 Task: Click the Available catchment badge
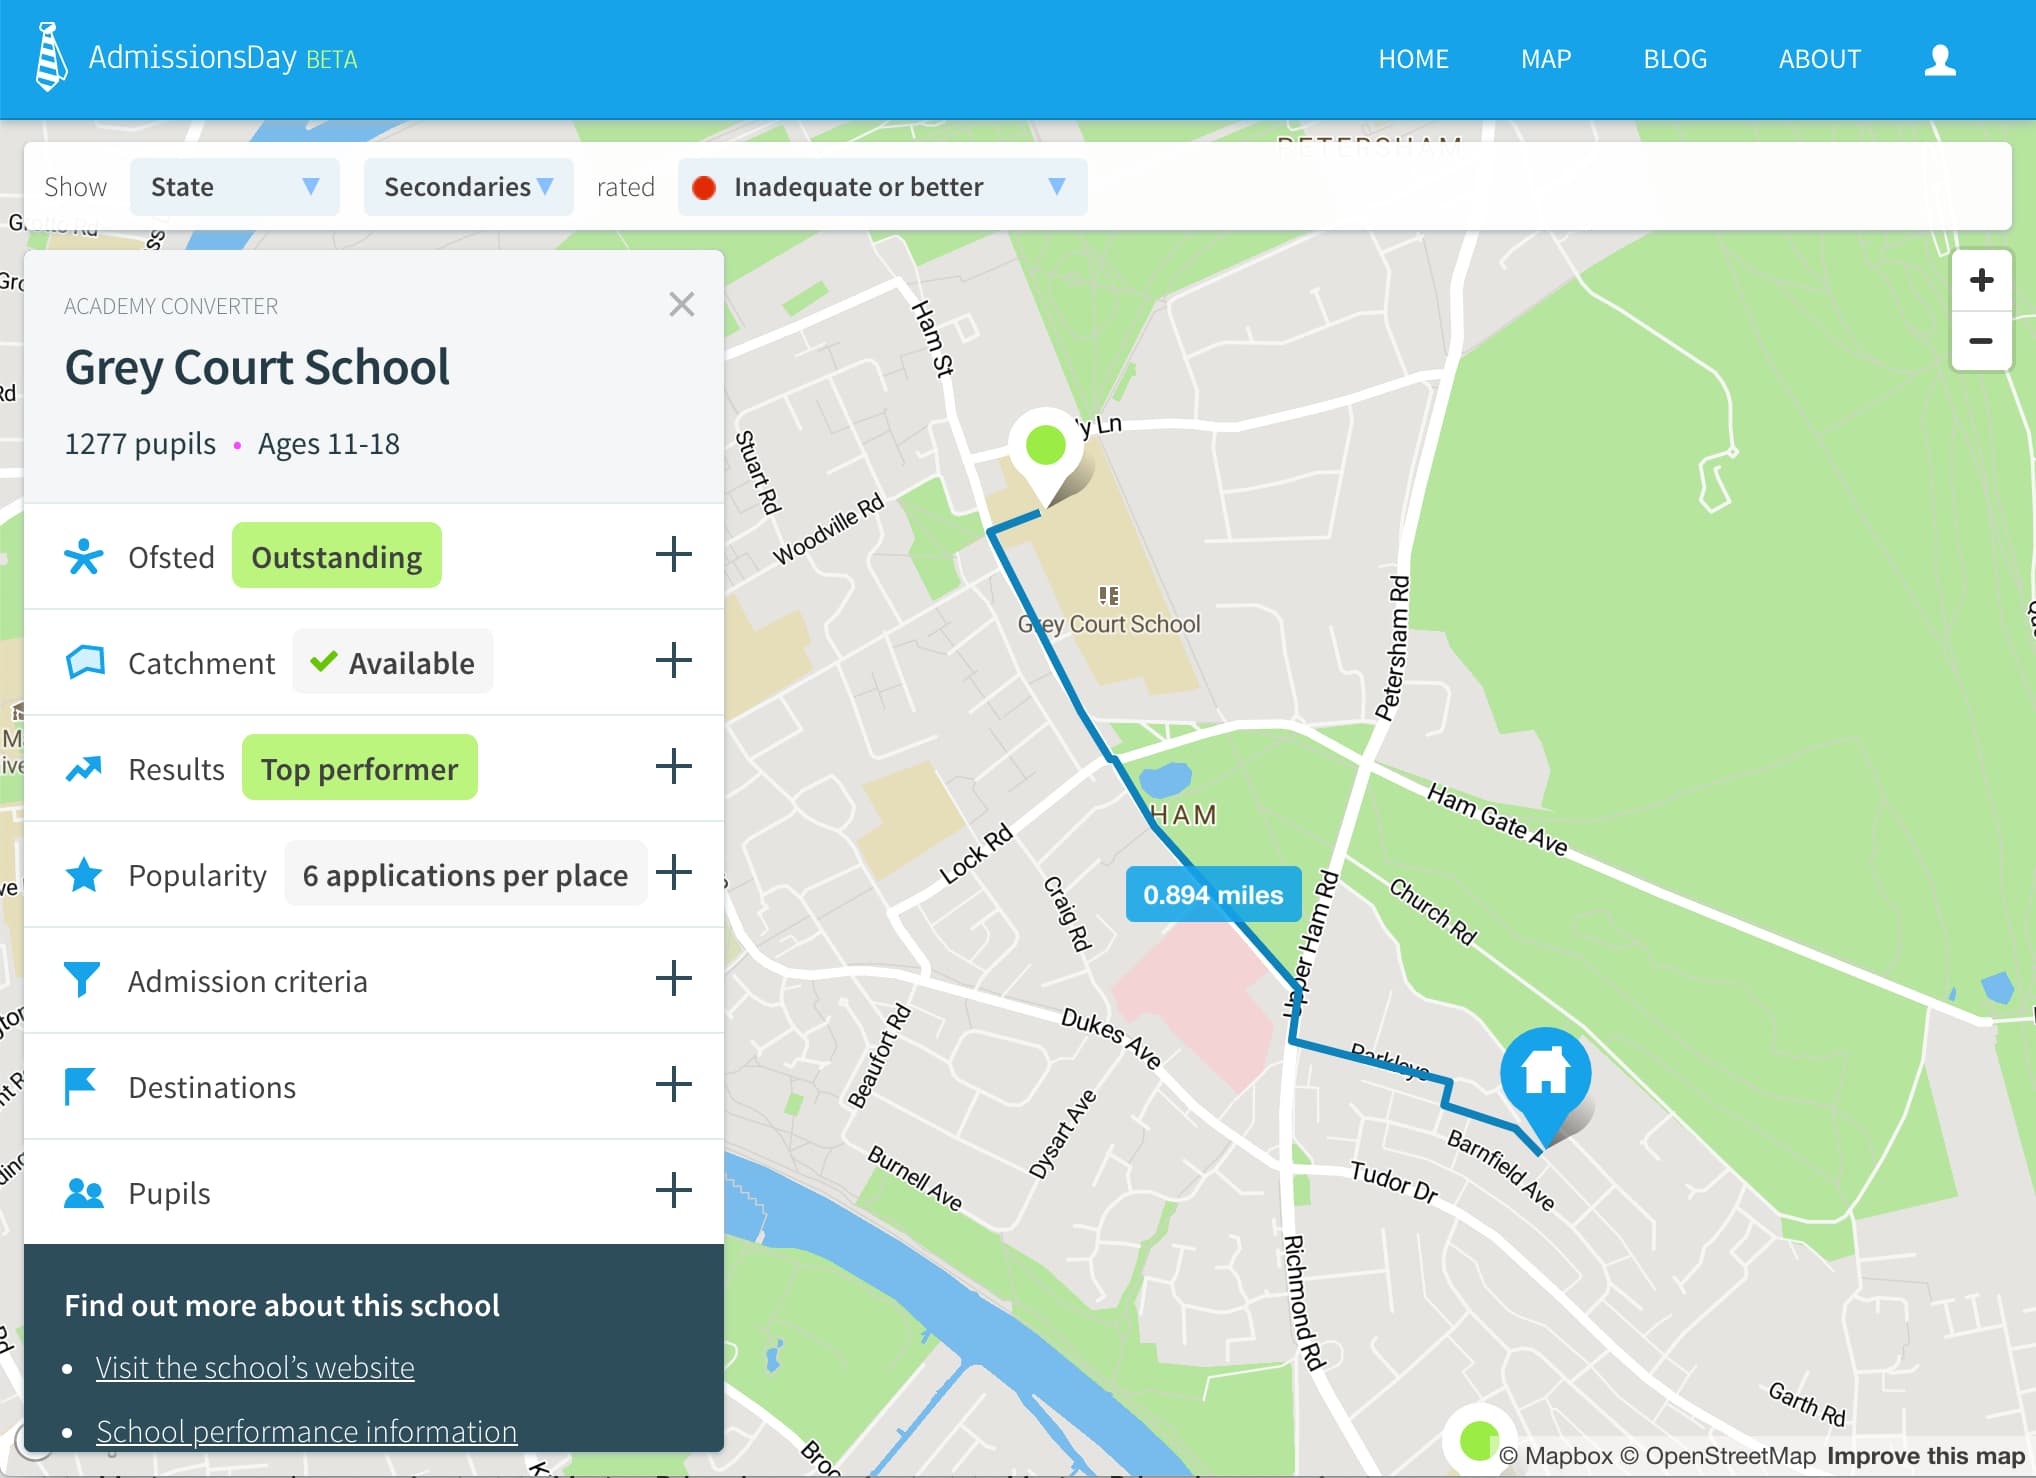click(x=393, y=662)
